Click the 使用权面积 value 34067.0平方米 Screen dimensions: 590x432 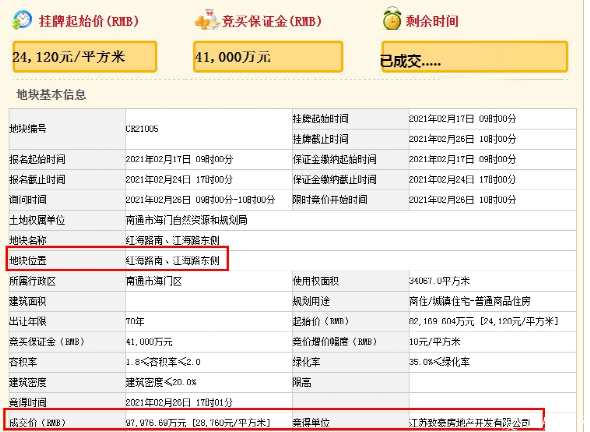click(439, 281)
